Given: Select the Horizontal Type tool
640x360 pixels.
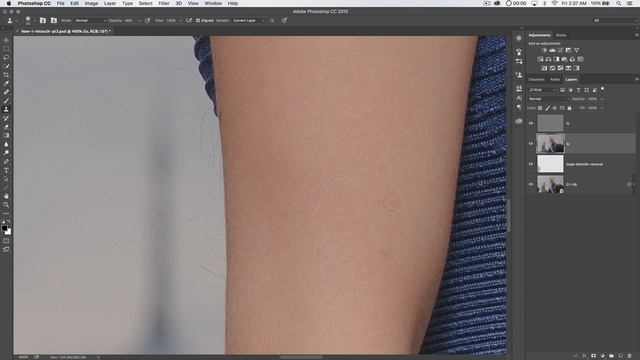Looking at the screenshot, I should (x=6, y=170).
